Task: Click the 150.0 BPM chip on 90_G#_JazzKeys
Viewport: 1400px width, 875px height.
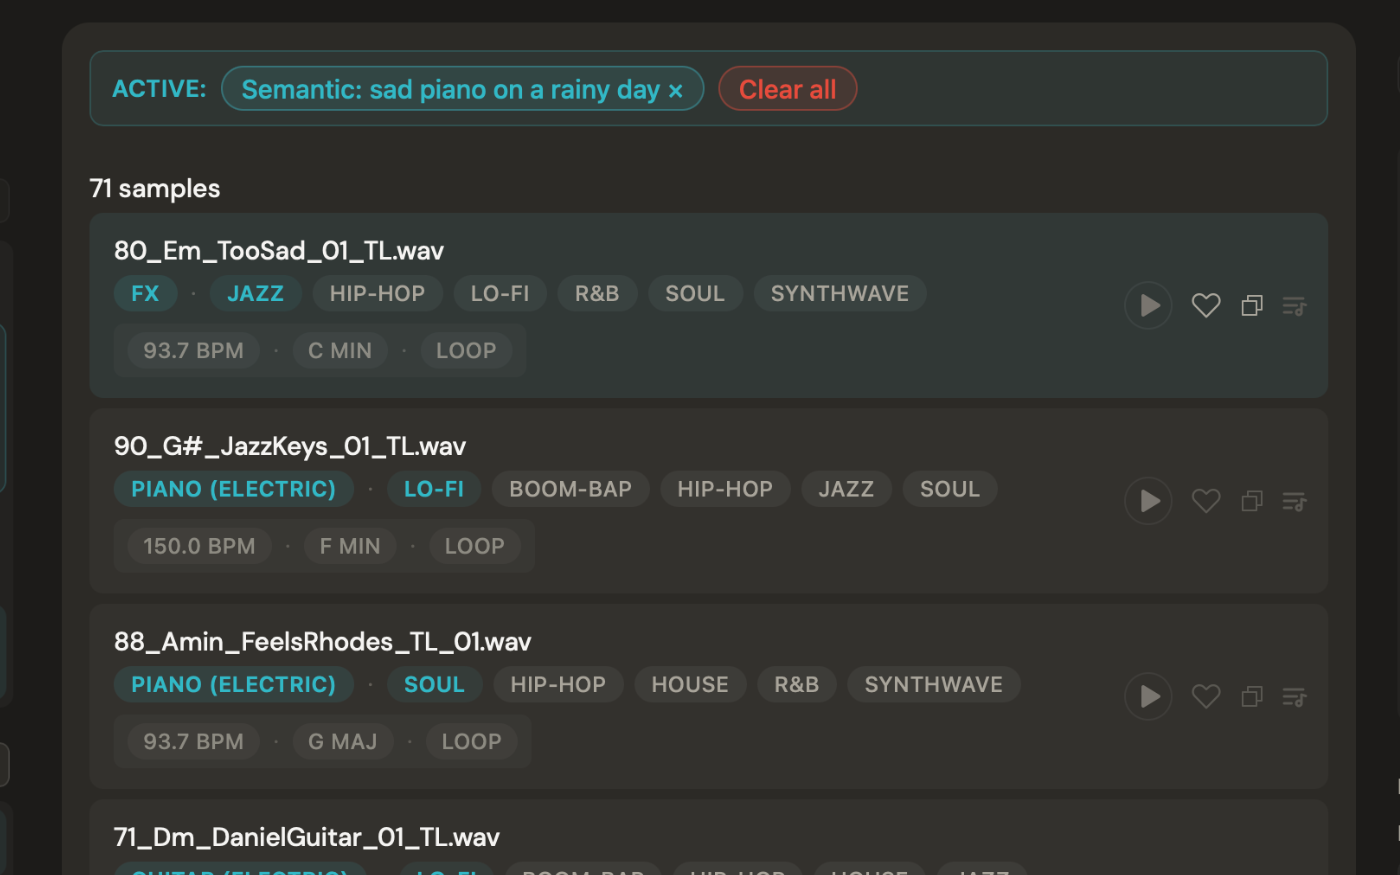Action: point(199,546)
